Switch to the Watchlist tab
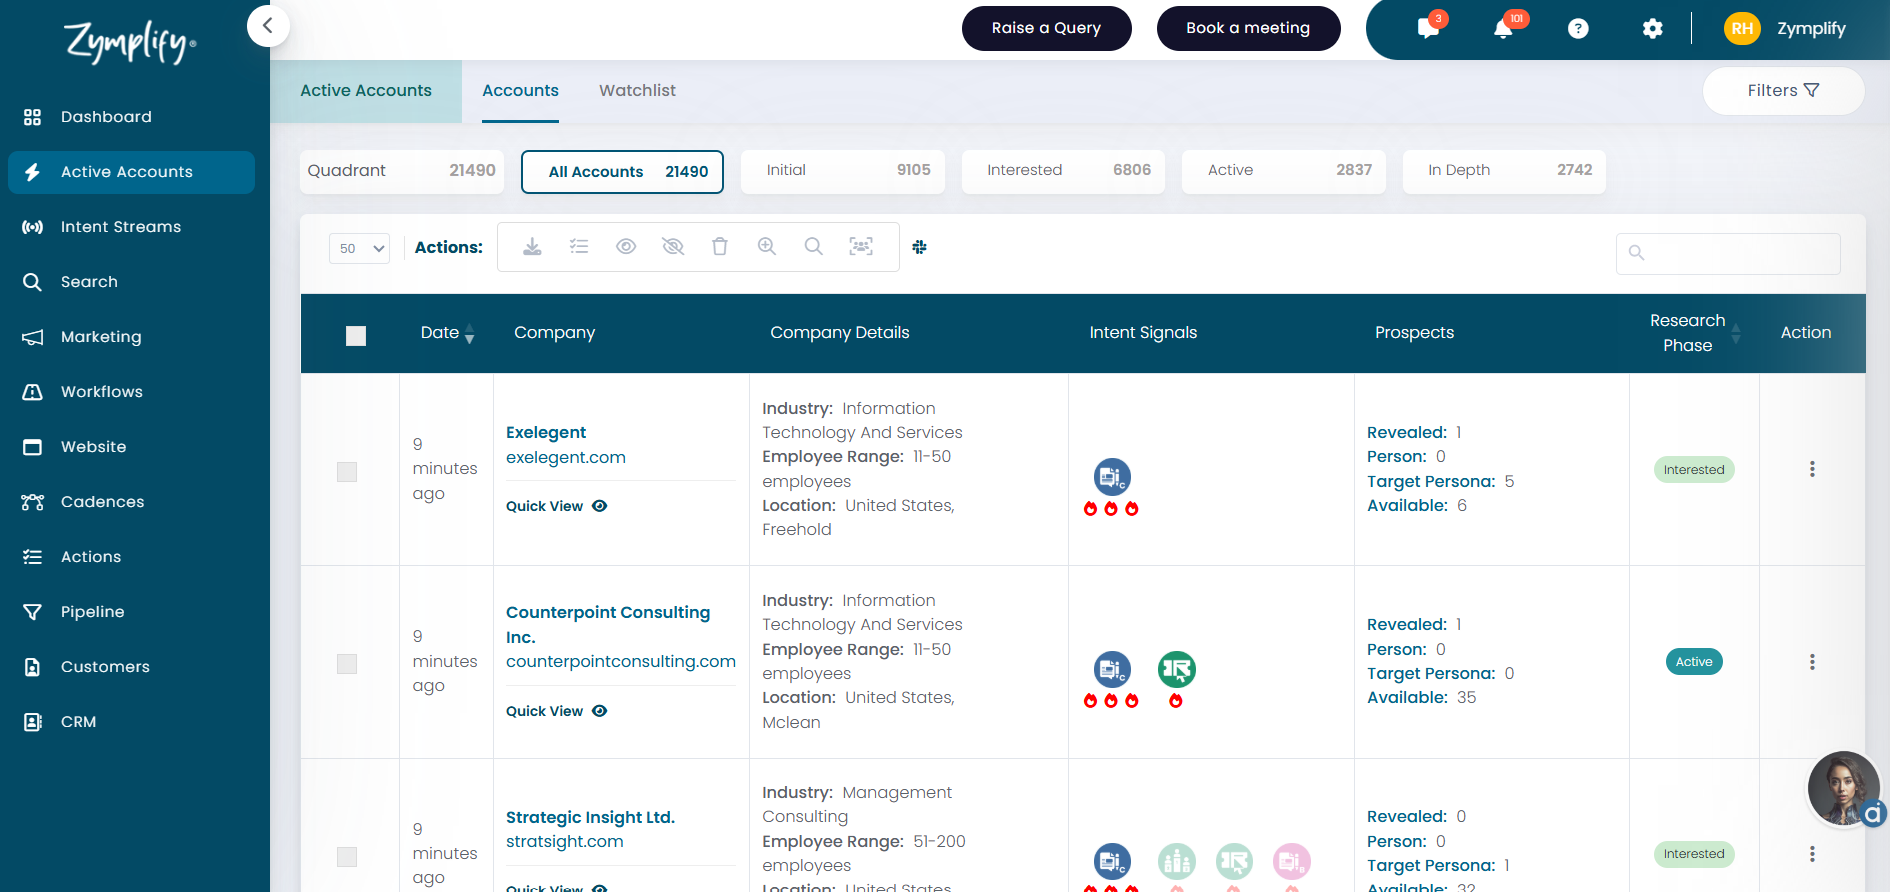Viewport: 1890px width, 892px height. [x=637, y=91]
